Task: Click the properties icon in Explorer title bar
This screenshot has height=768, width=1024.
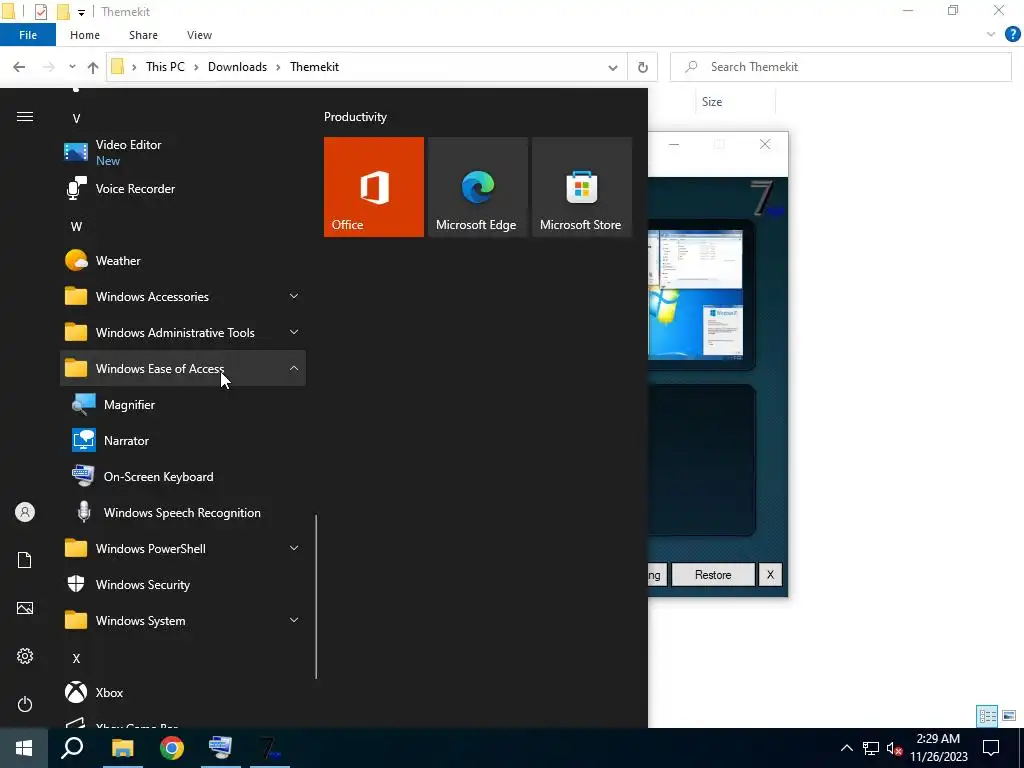Action: 40,12
